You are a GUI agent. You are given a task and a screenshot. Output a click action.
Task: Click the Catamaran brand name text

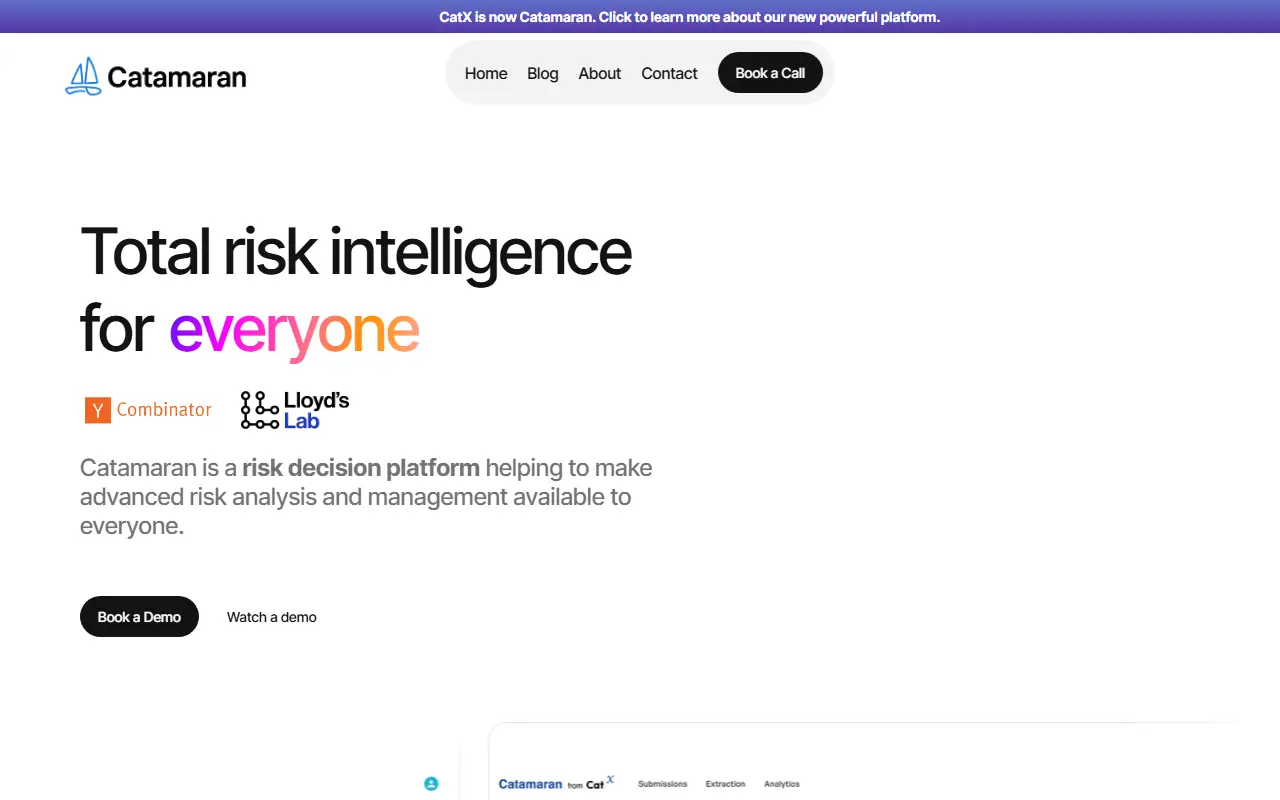[x=177, y=77]
